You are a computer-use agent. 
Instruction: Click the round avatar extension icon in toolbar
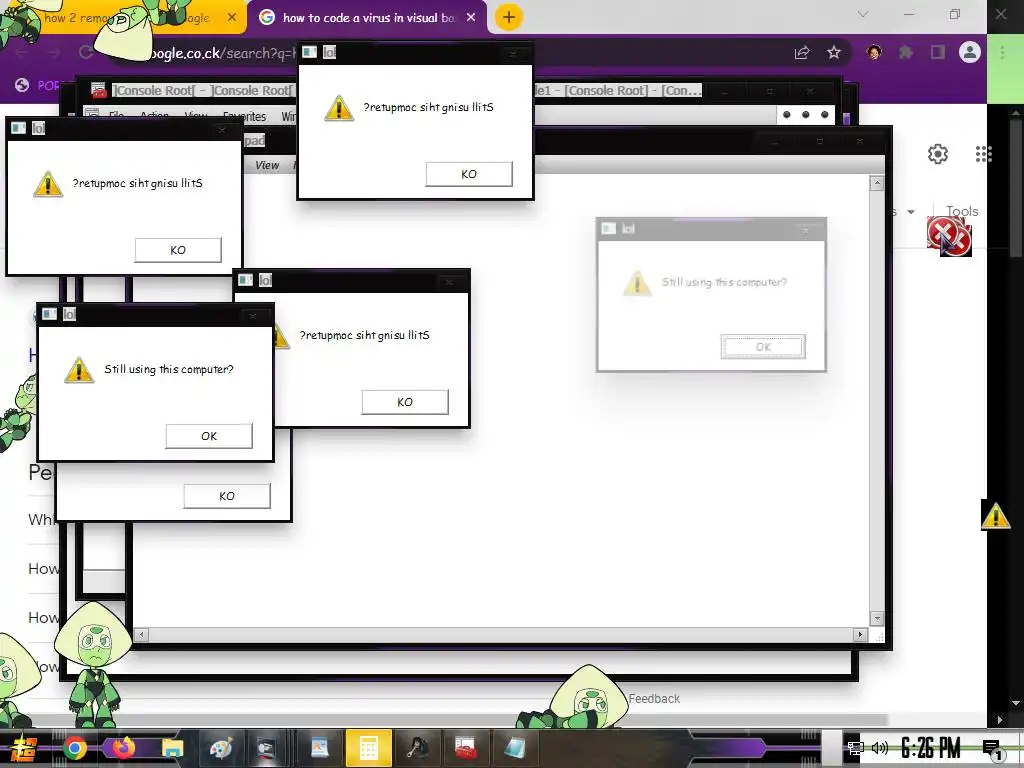[x=874, y=52]
